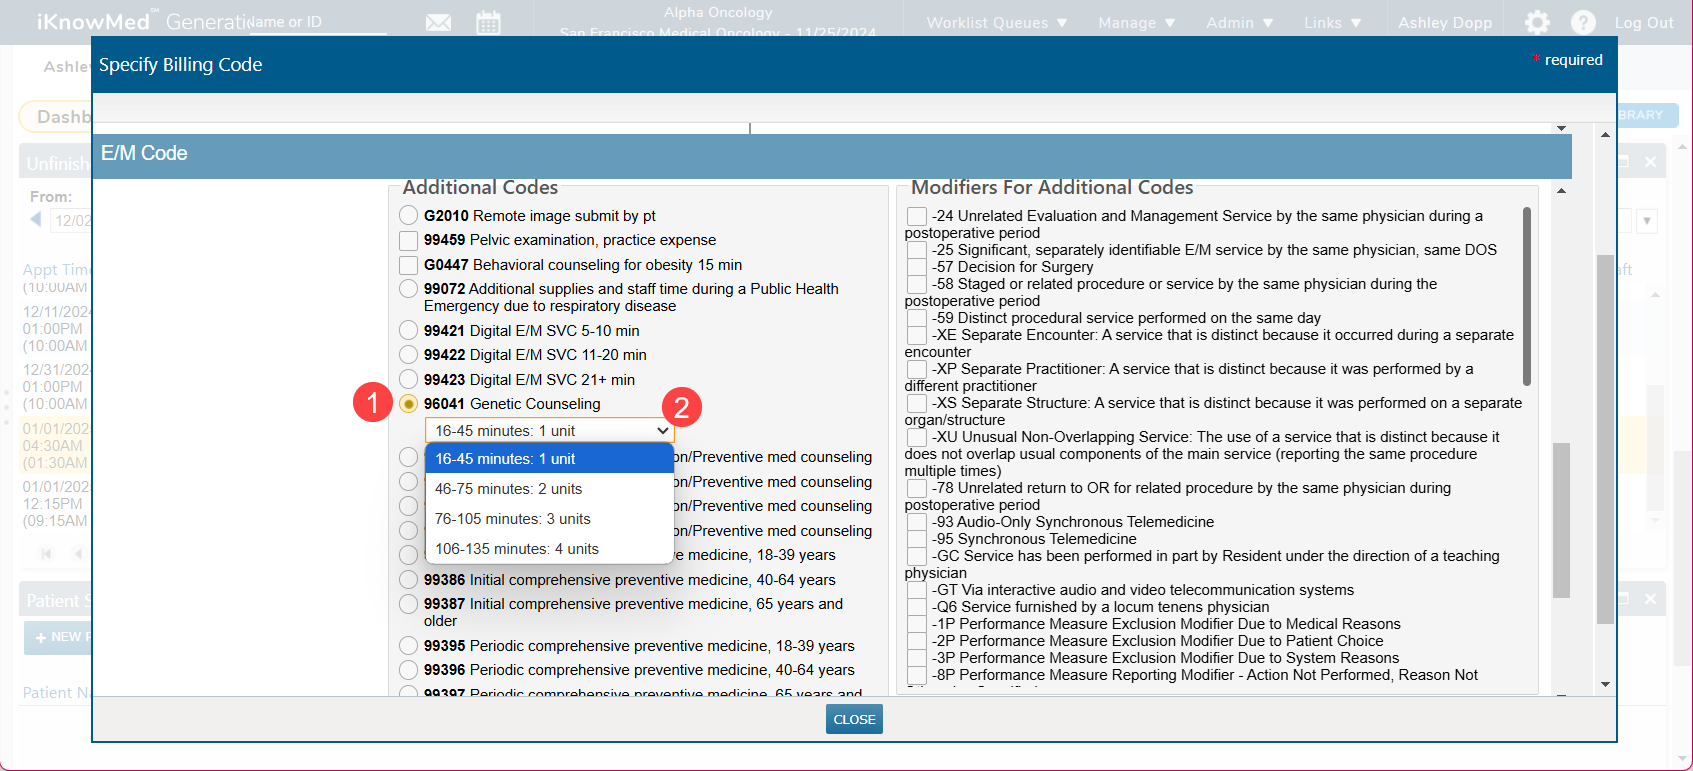Click the previous date arrow under From
This screenshot has height=771, width=1693.
coord(36,219)
